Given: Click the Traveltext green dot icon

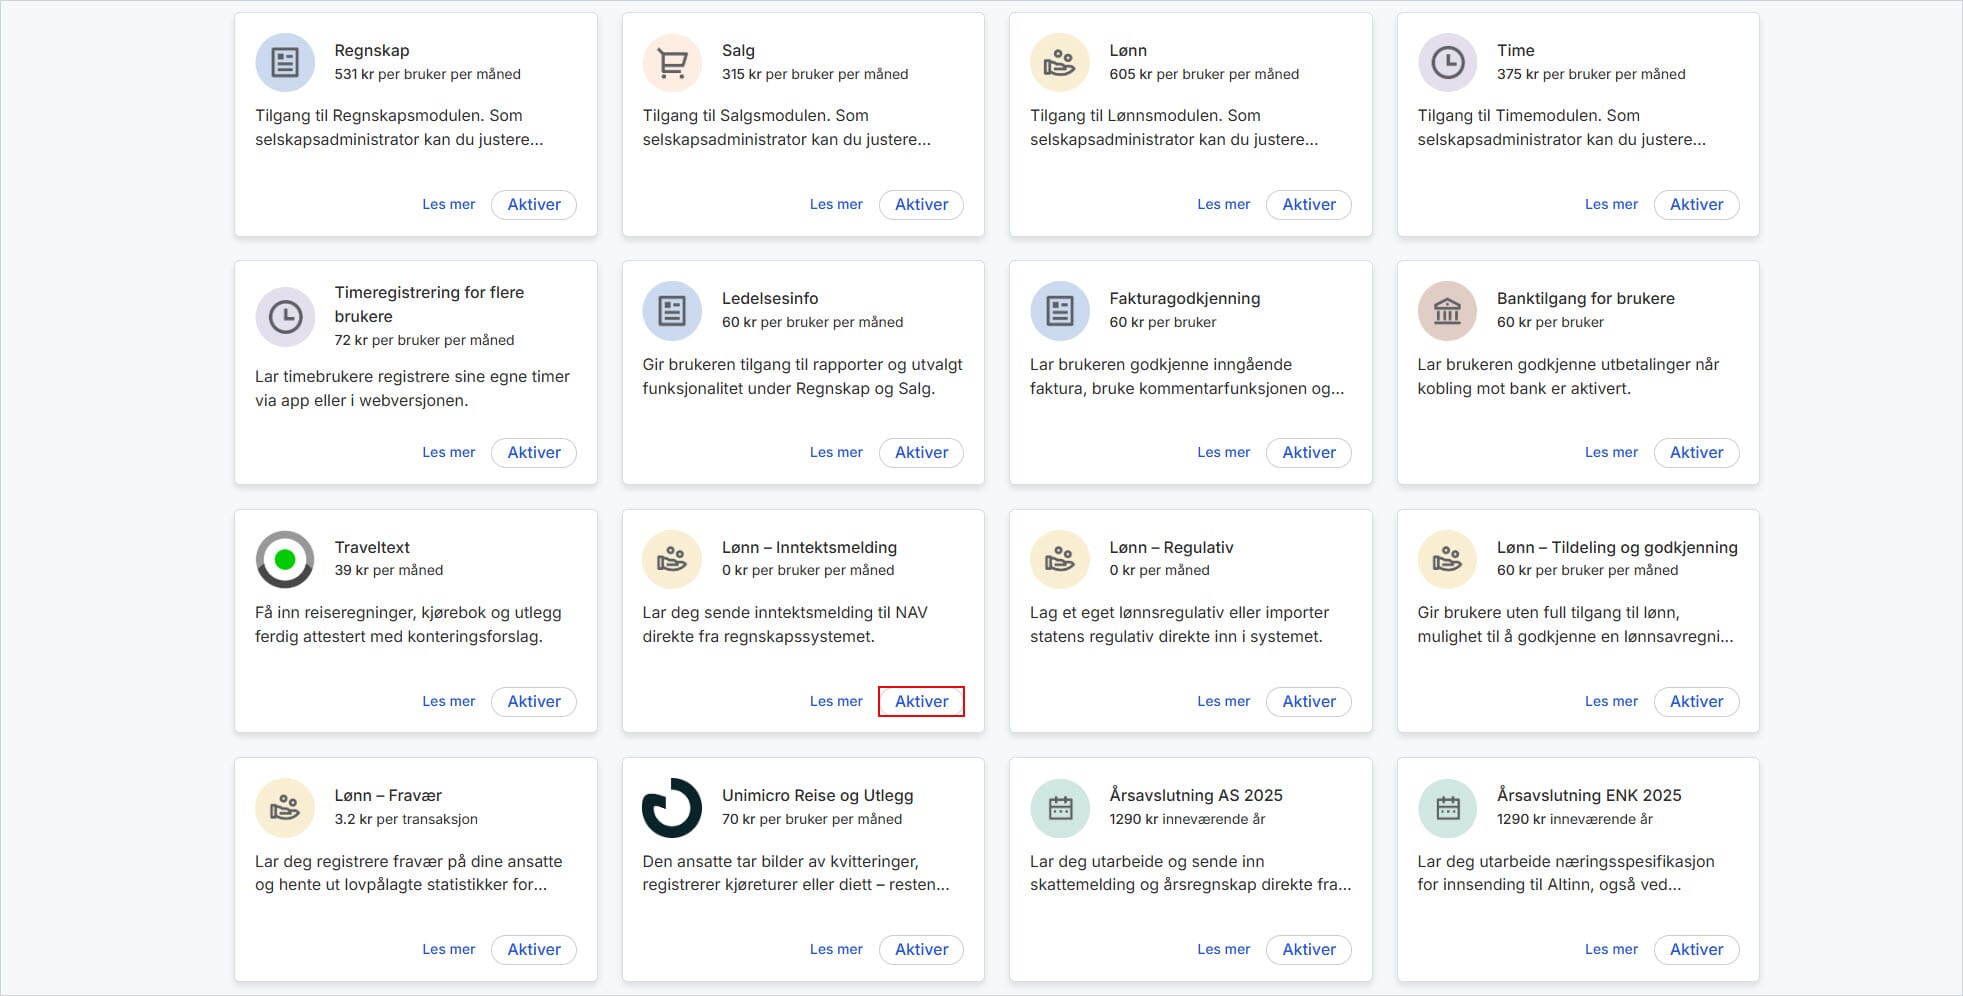Looking at the screenshot, I should 285,559.
